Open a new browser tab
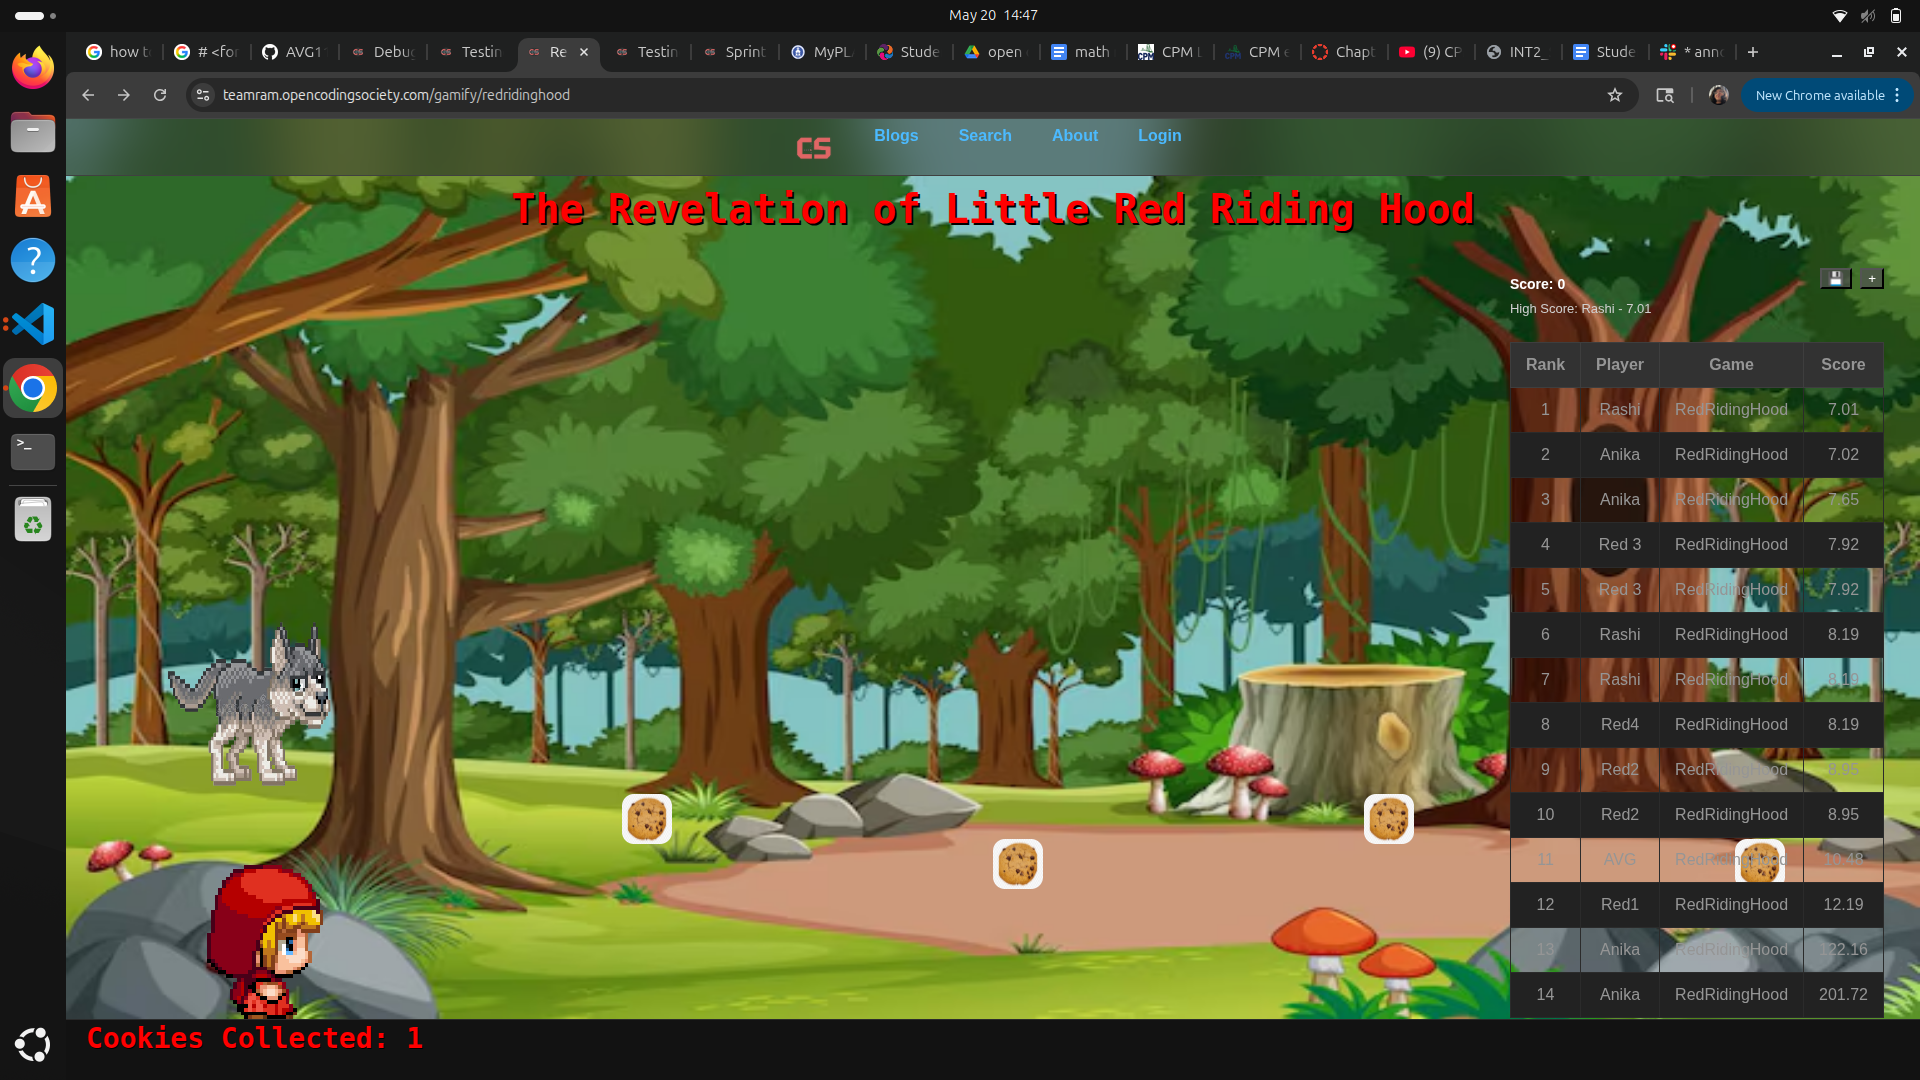 [1753, 52]
